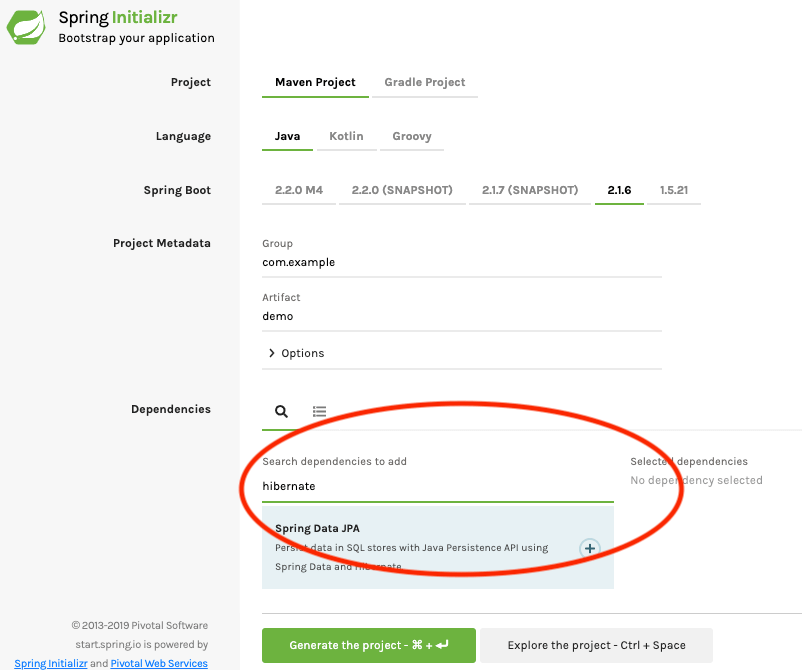Click the Project Metadata label
The height and width of the screenshot is (670, 802).
(162, 243)
